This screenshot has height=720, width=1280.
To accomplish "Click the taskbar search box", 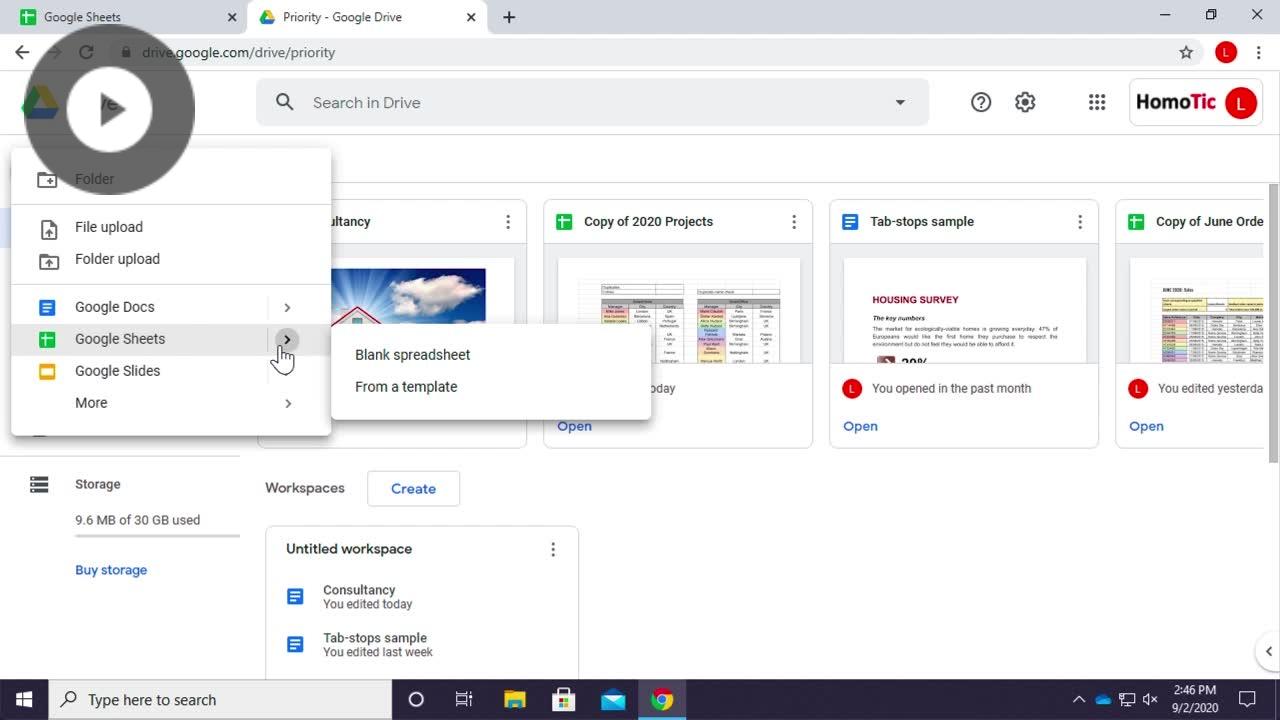I will (x=219, y=700).
